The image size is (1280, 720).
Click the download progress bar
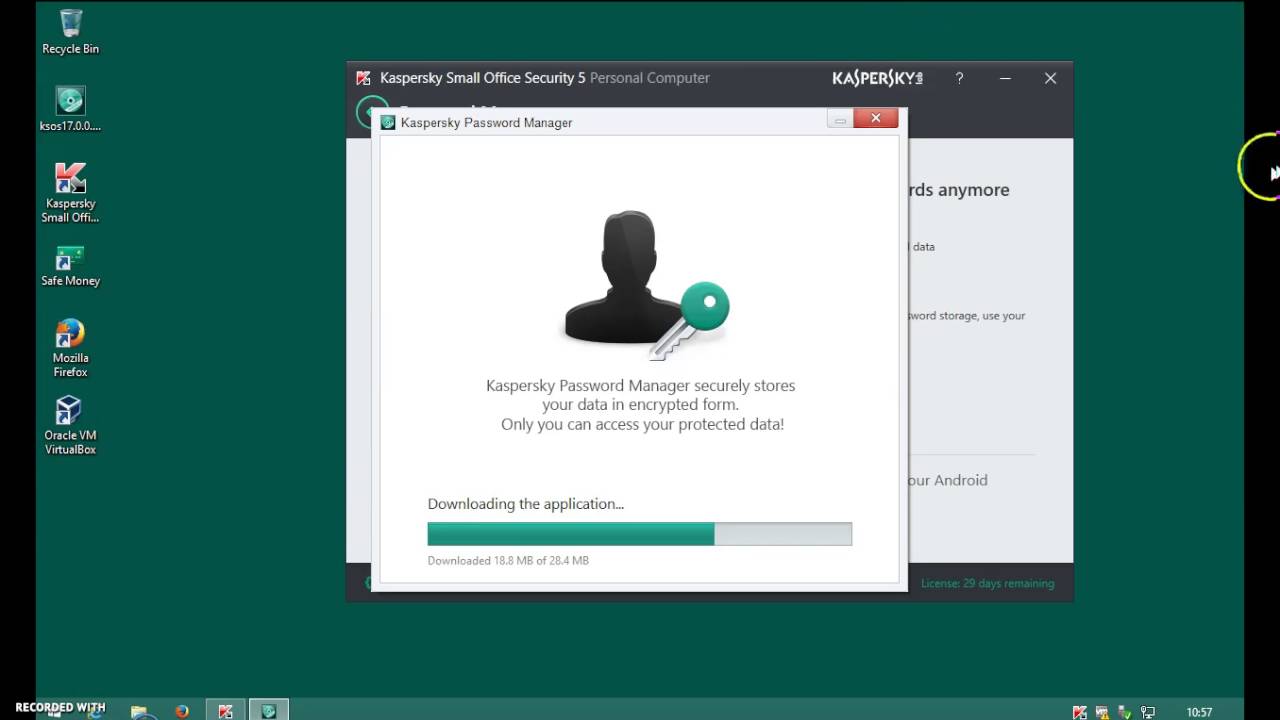coord(640,534)
